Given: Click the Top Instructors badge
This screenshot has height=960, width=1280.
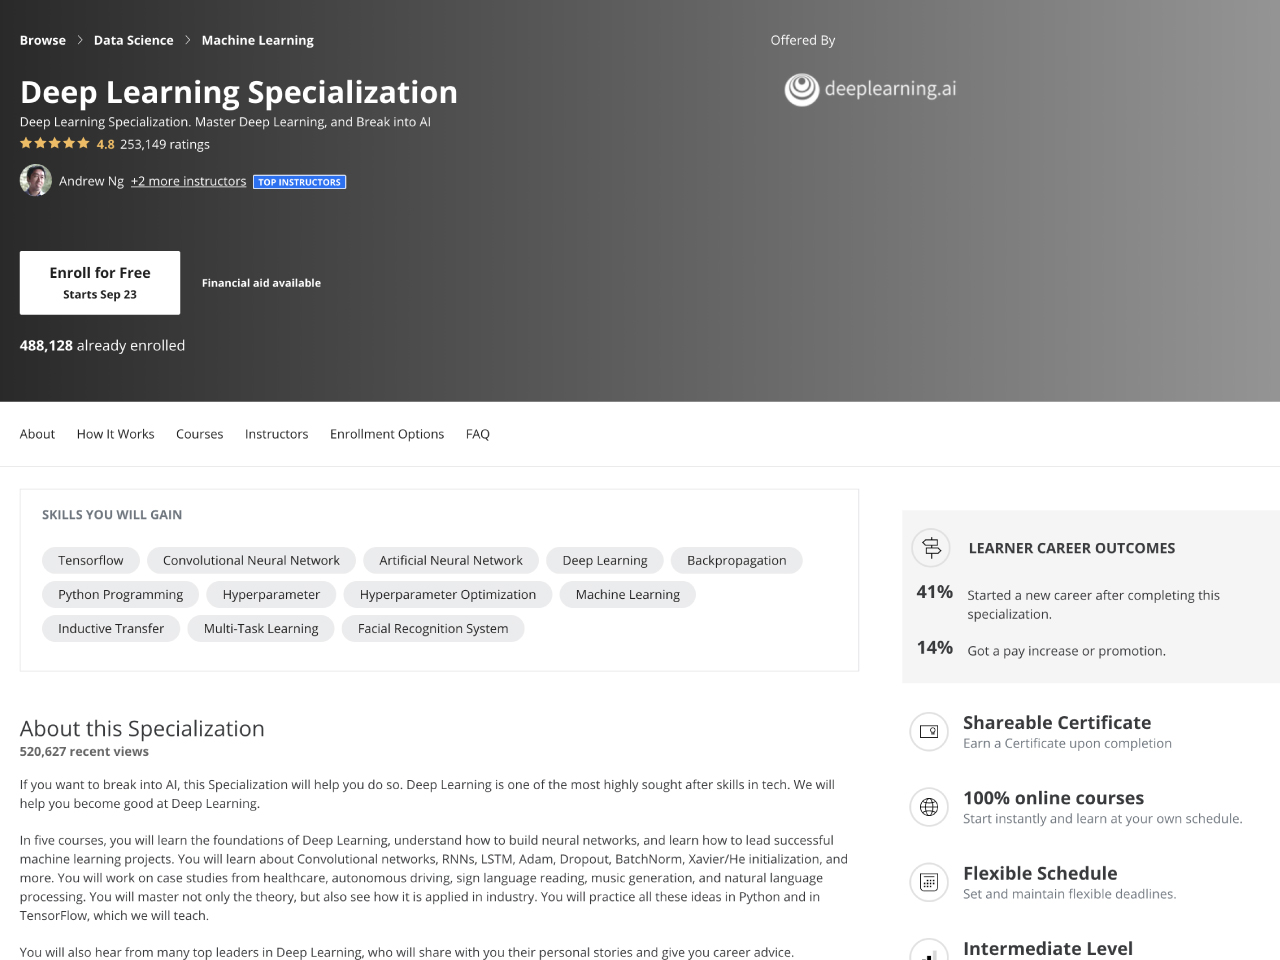Looking at the screenshot, I should click(x=300, y=182).
